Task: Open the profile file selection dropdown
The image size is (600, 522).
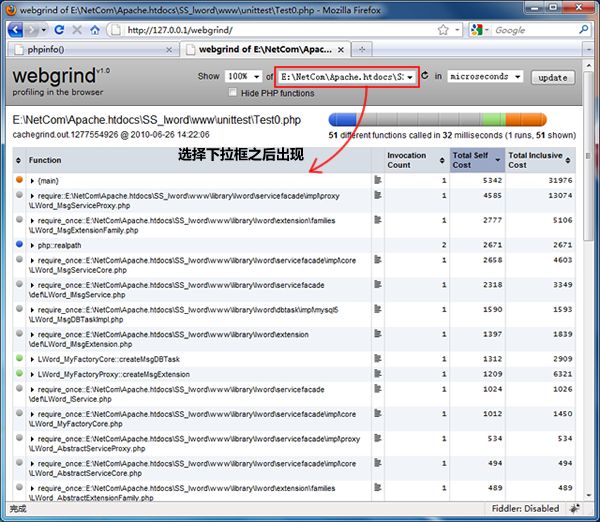Action: coord(347,77)
